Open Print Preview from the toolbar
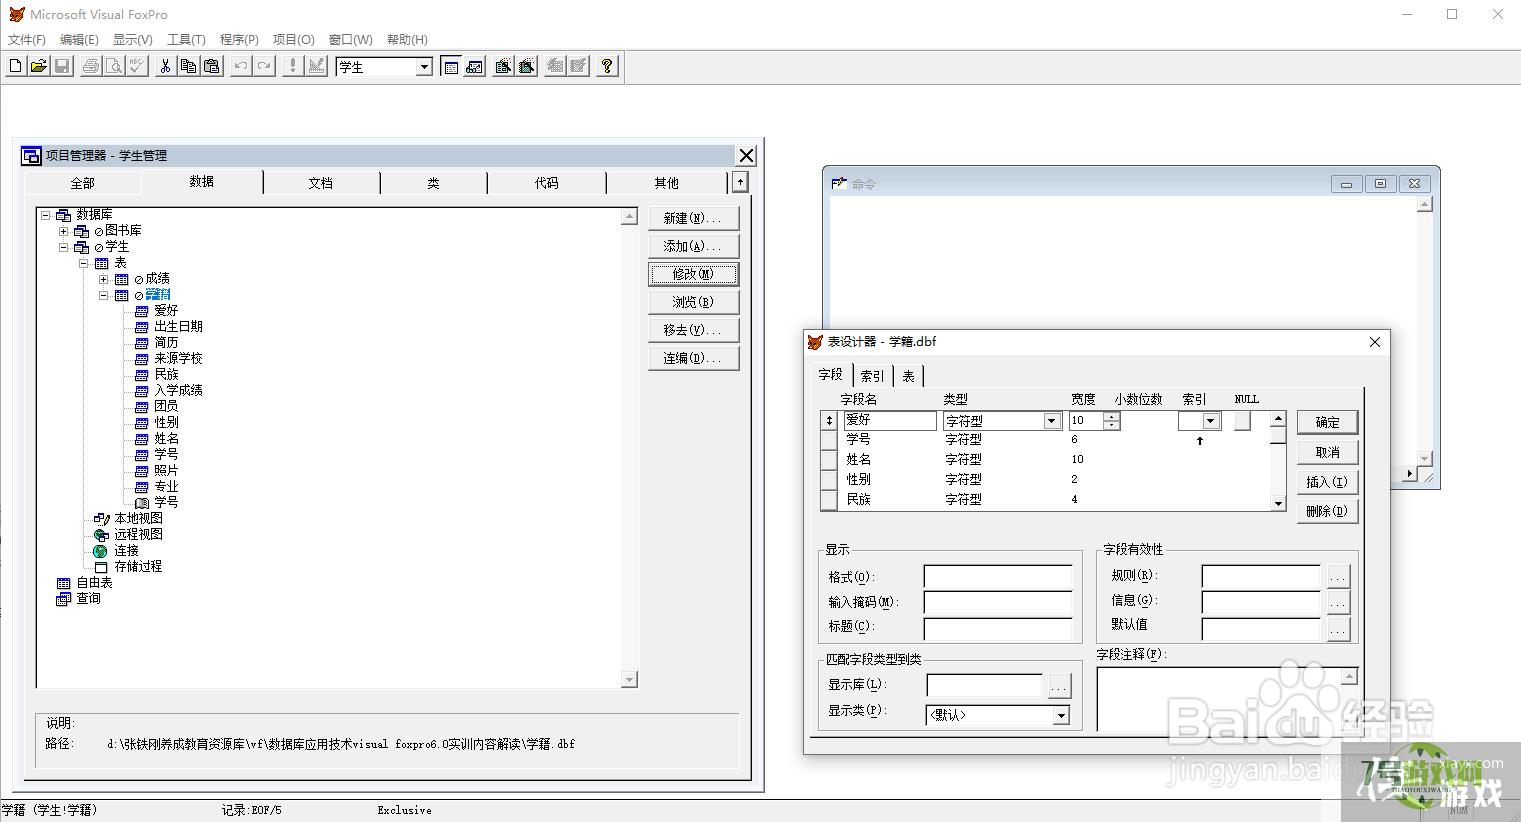Viewport: 1521px width, 822px height. pyautogui.click(x=114, y=66)
